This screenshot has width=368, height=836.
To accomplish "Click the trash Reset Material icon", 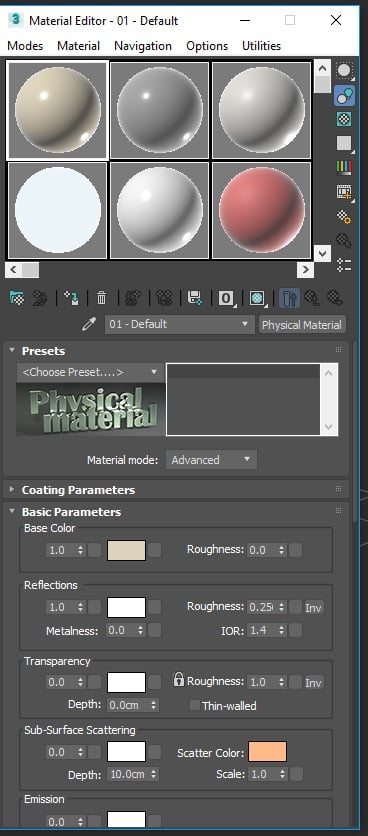I will pos(101,298).
